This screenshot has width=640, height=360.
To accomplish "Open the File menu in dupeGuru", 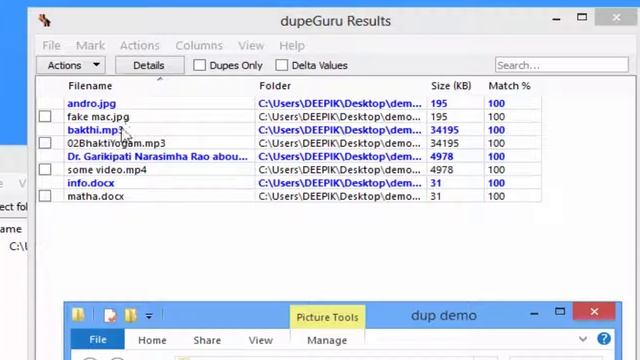I will click(51, 45).
